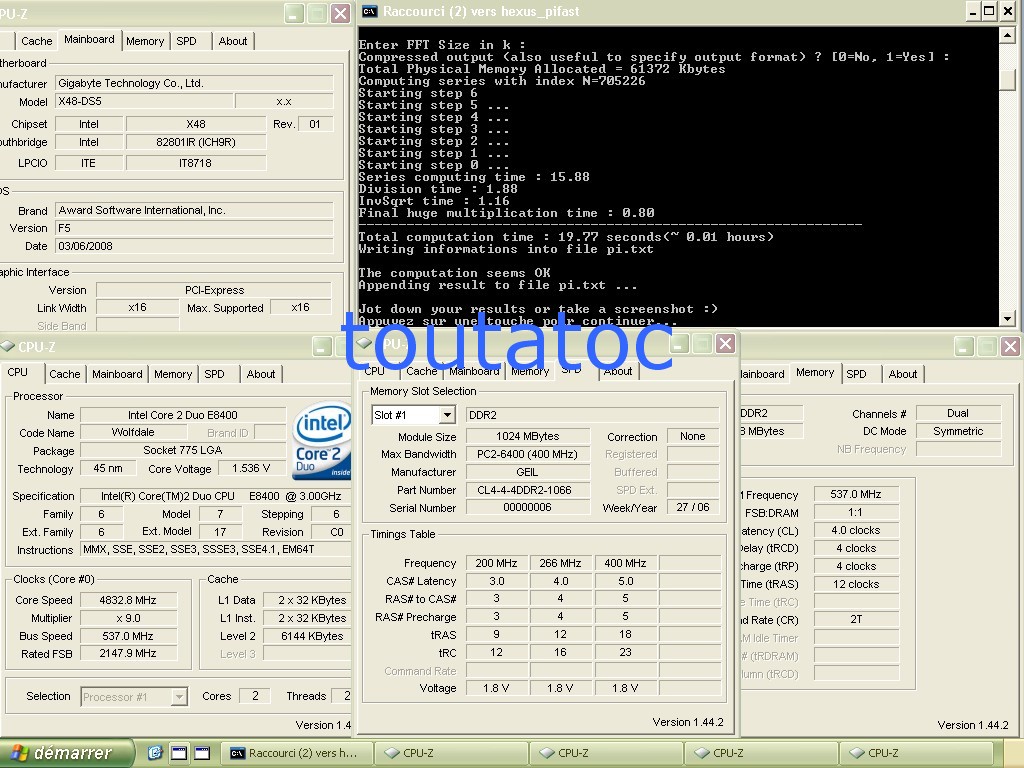Open the Memory tab in the top-left CPU-Z window
Image resolution: width=1024 pixels, height=768 pixels.
pyautogui.click(x=145, y=41)
